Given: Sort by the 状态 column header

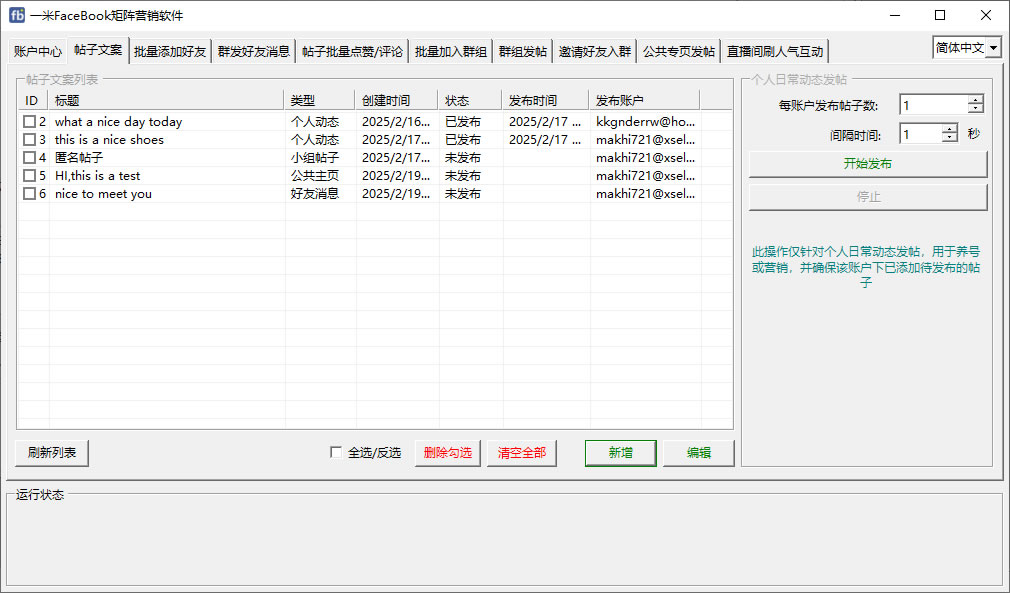Looking at the screenshot, I should [470, 100].
